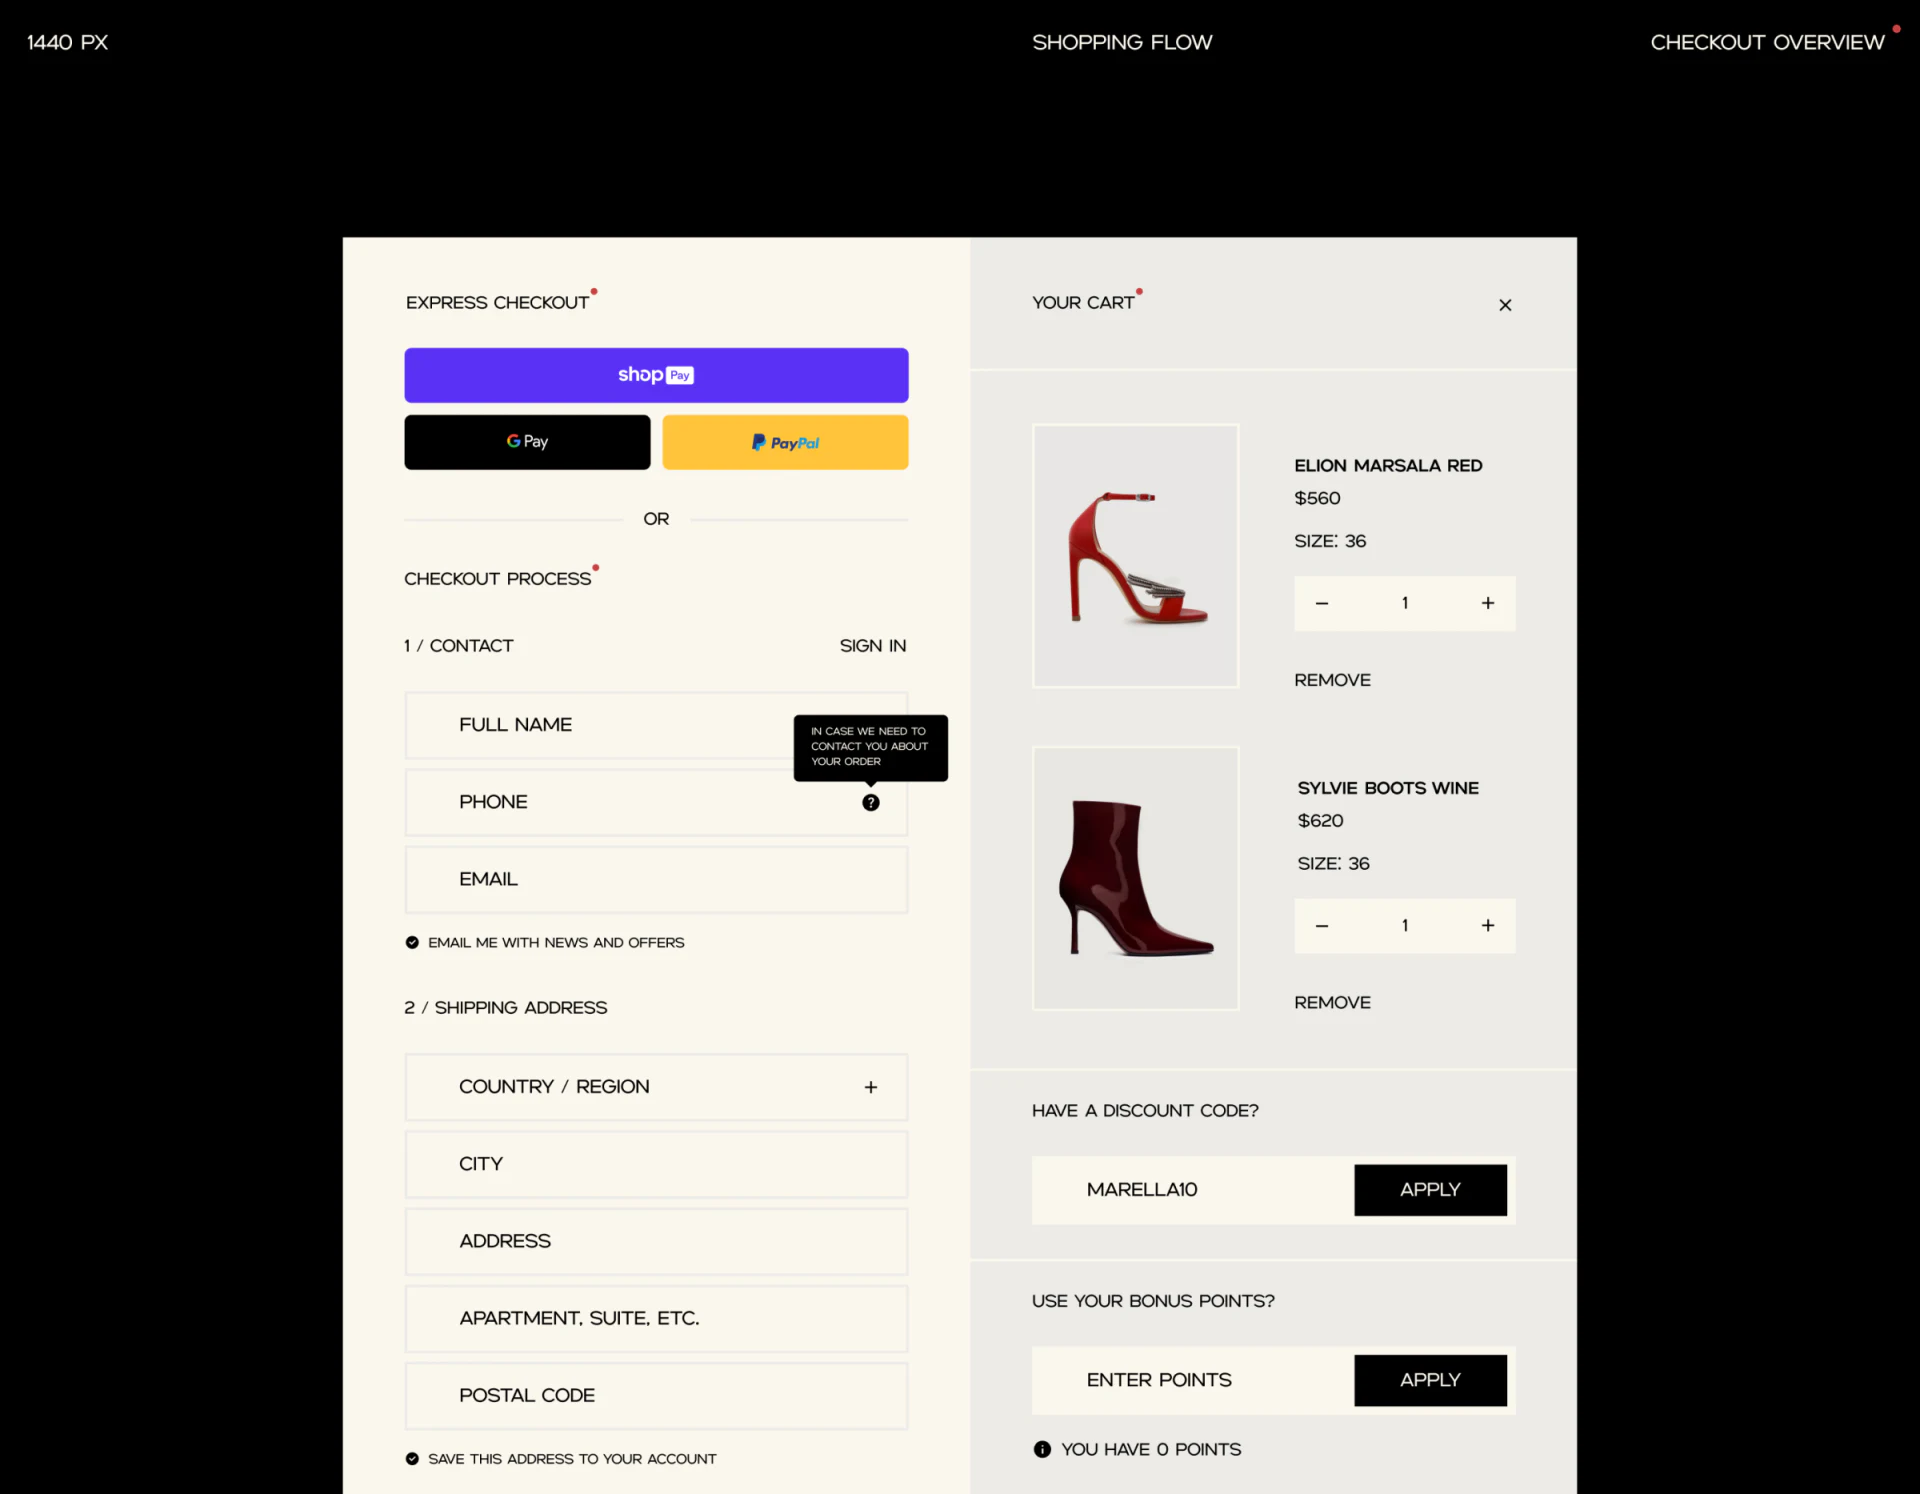Choose Google Pay express checkout
Image resolution: width=1920 pixels, height=1494 pixels.
coord(527,442)
